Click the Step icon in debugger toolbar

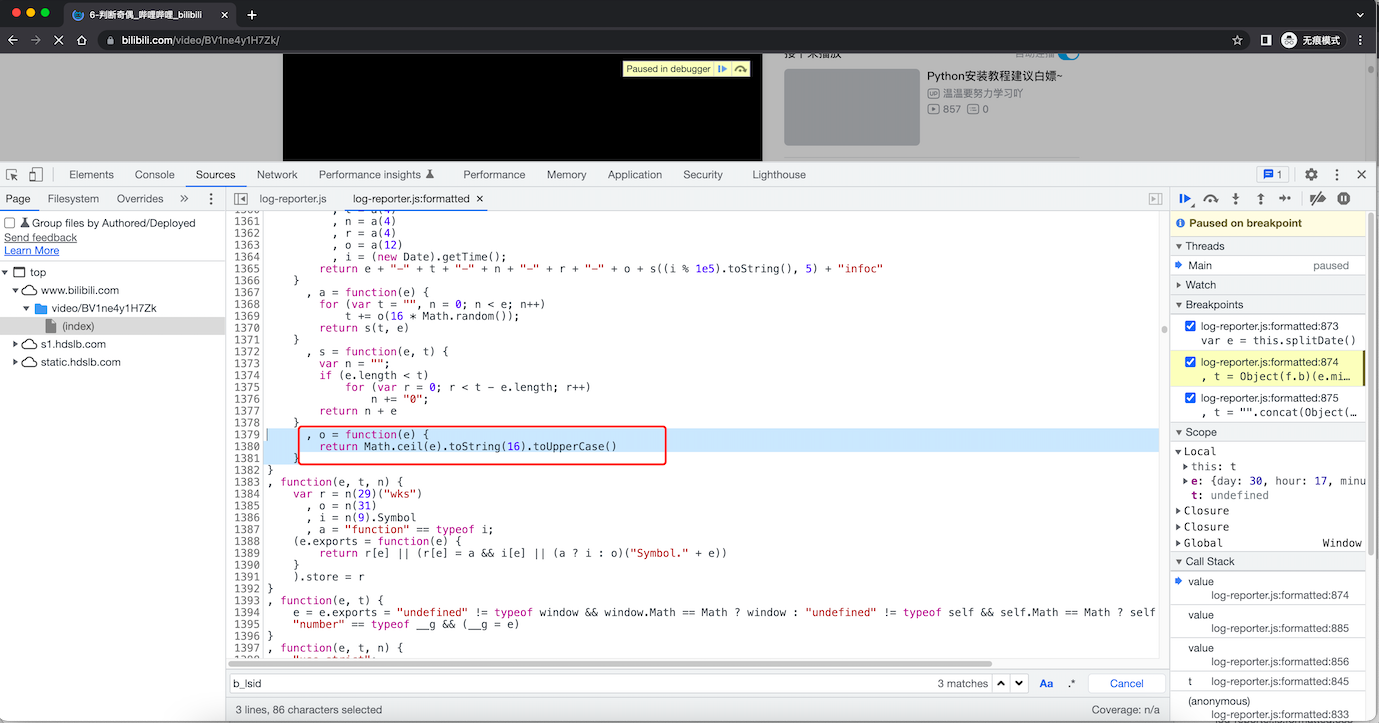click(1285, 199)
